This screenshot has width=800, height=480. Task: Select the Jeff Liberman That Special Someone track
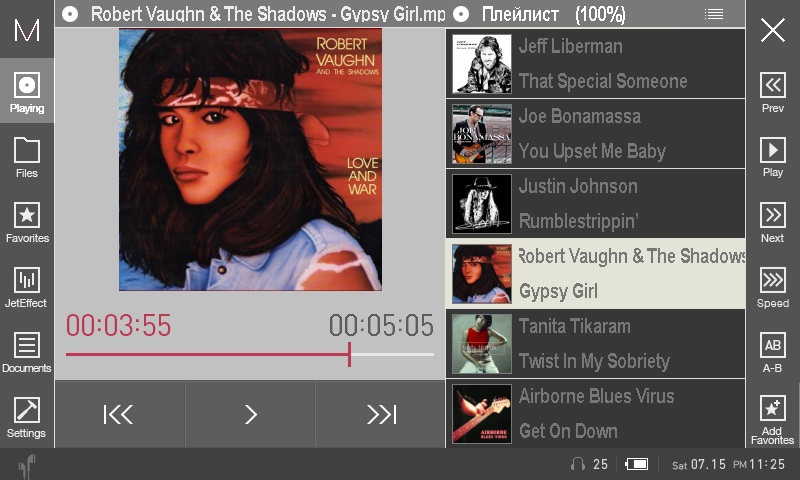(x=595, y=64)
